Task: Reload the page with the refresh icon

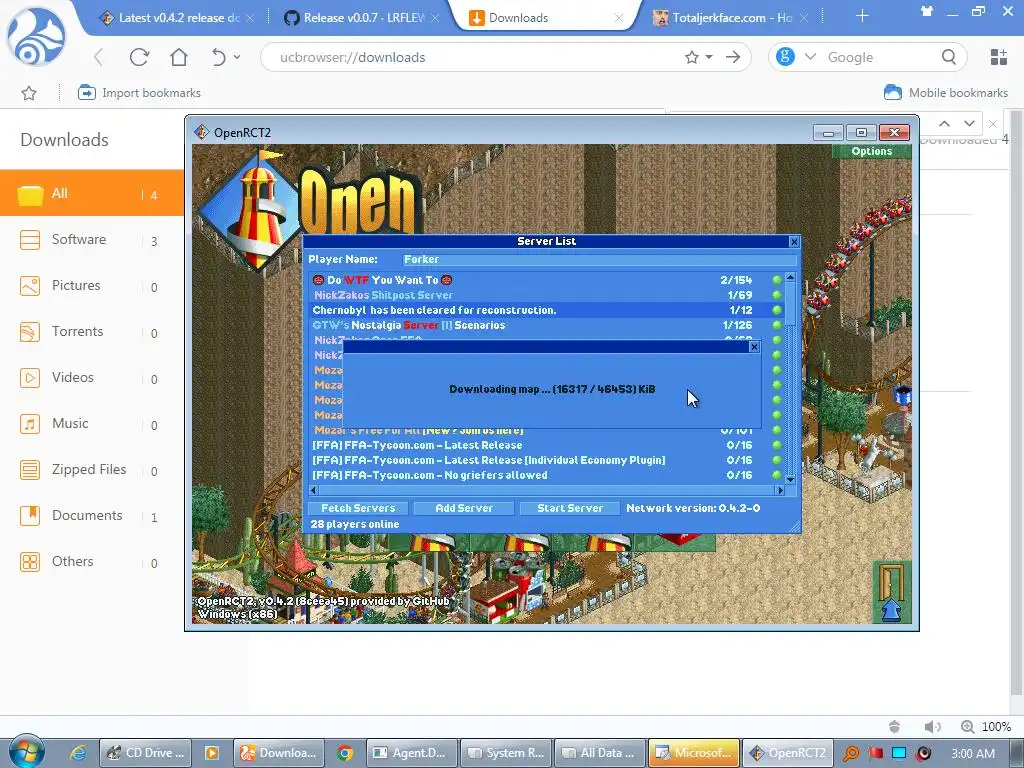Action: tap(139, 57)
